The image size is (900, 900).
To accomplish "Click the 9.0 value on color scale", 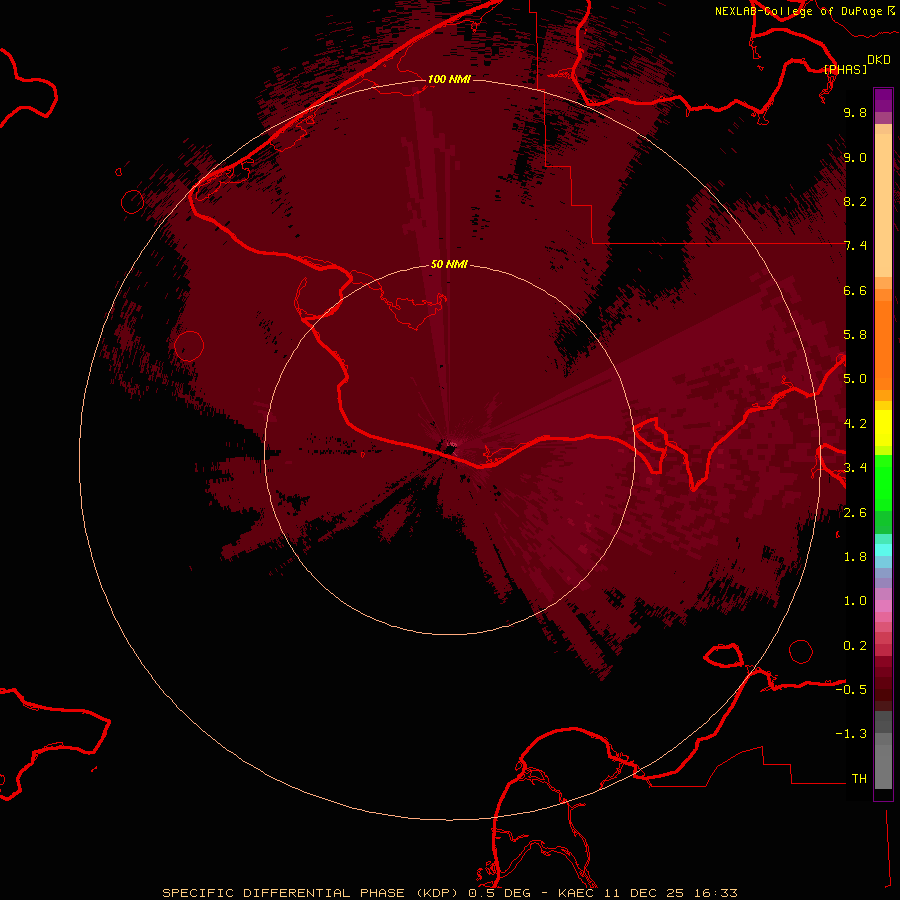I will pyautogui.click(x=855, y=157).
